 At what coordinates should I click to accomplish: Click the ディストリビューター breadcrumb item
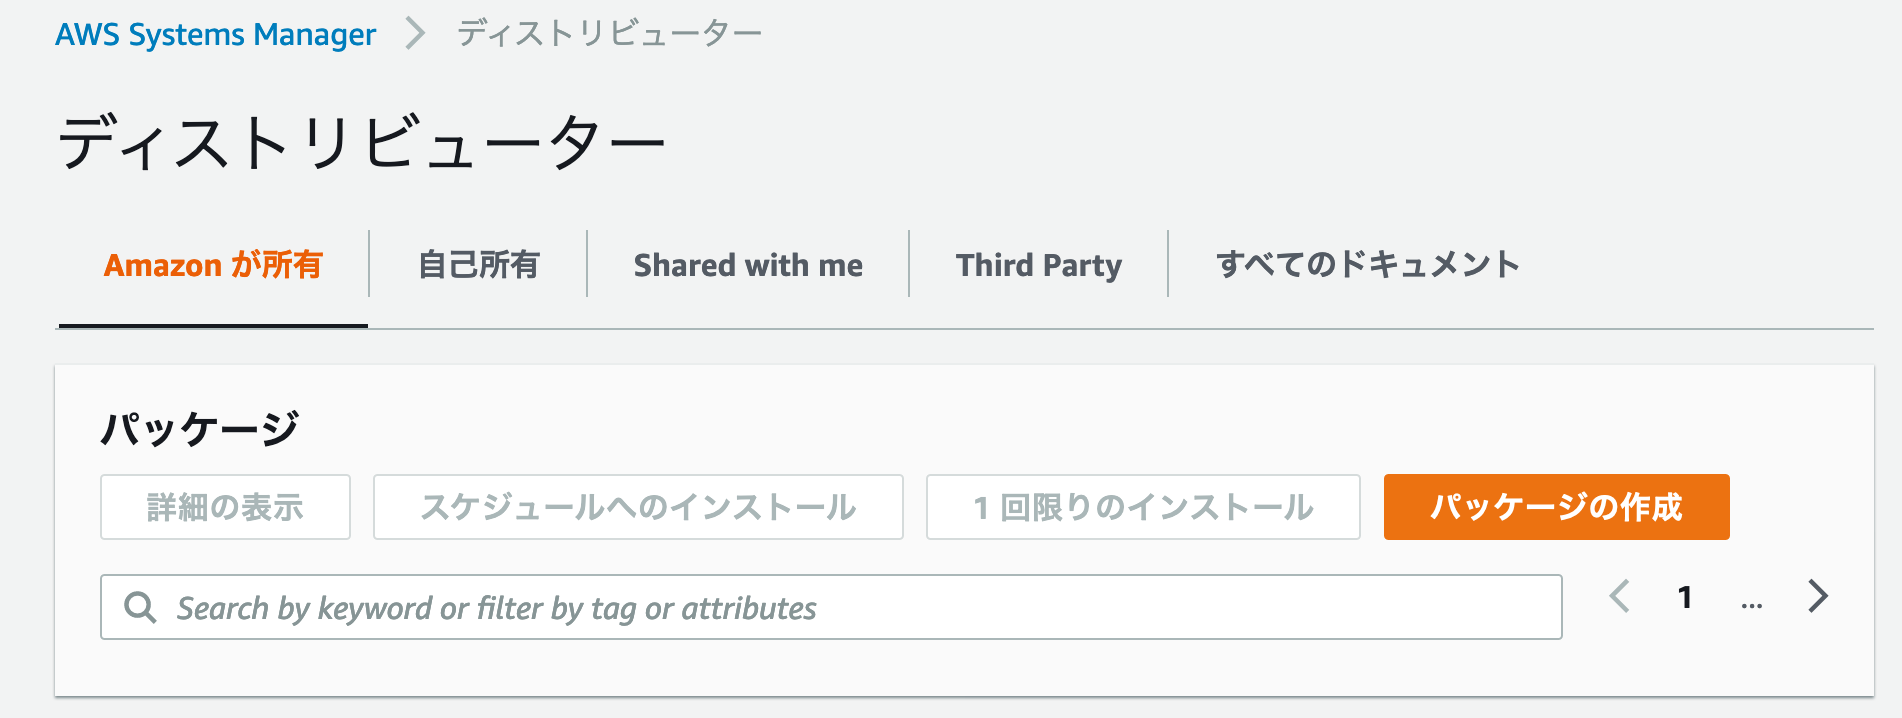coord(610,34)
